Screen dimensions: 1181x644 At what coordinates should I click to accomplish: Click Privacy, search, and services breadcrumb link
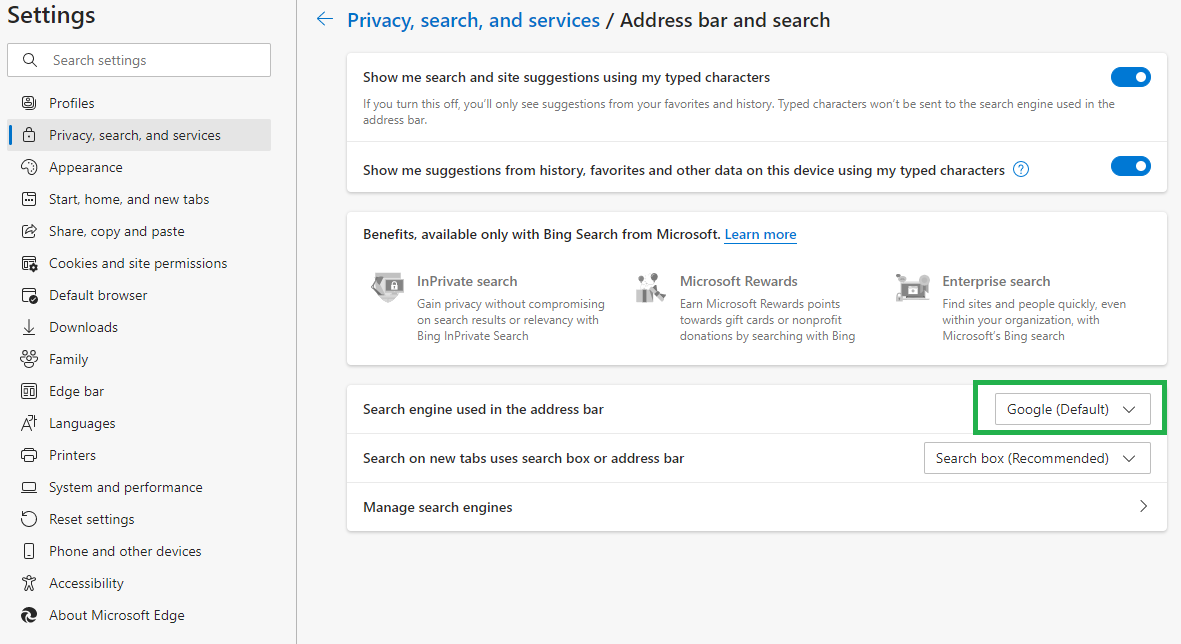(x=473, y=20)
